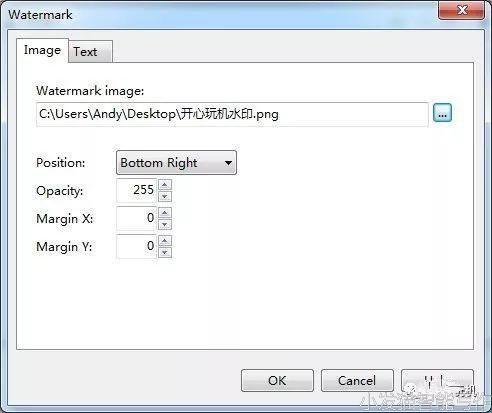This screenshot has width=492, height=413.
Task: Click the Position dropdown arrow
Action: click(228, 163)
